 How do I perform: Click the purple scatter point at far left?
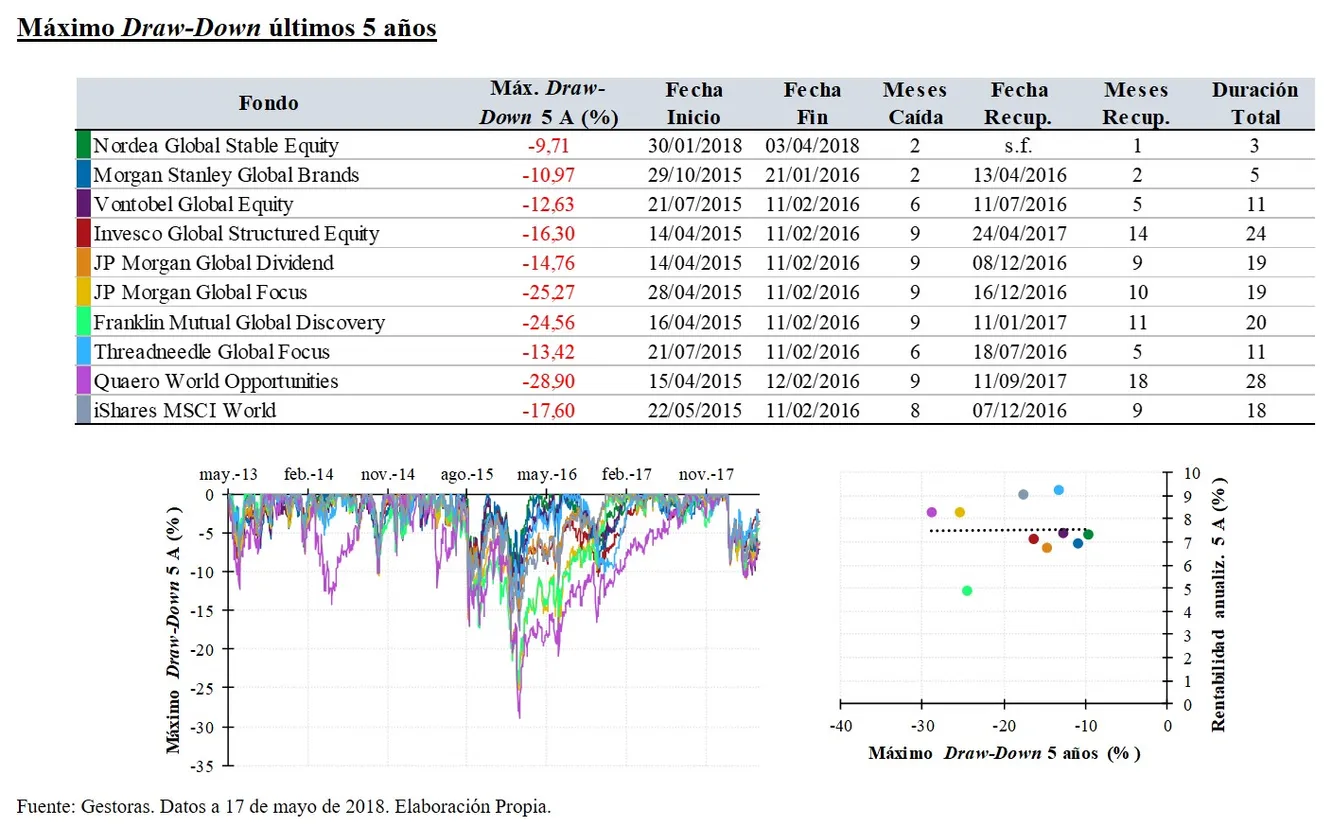tap(932, 512)
